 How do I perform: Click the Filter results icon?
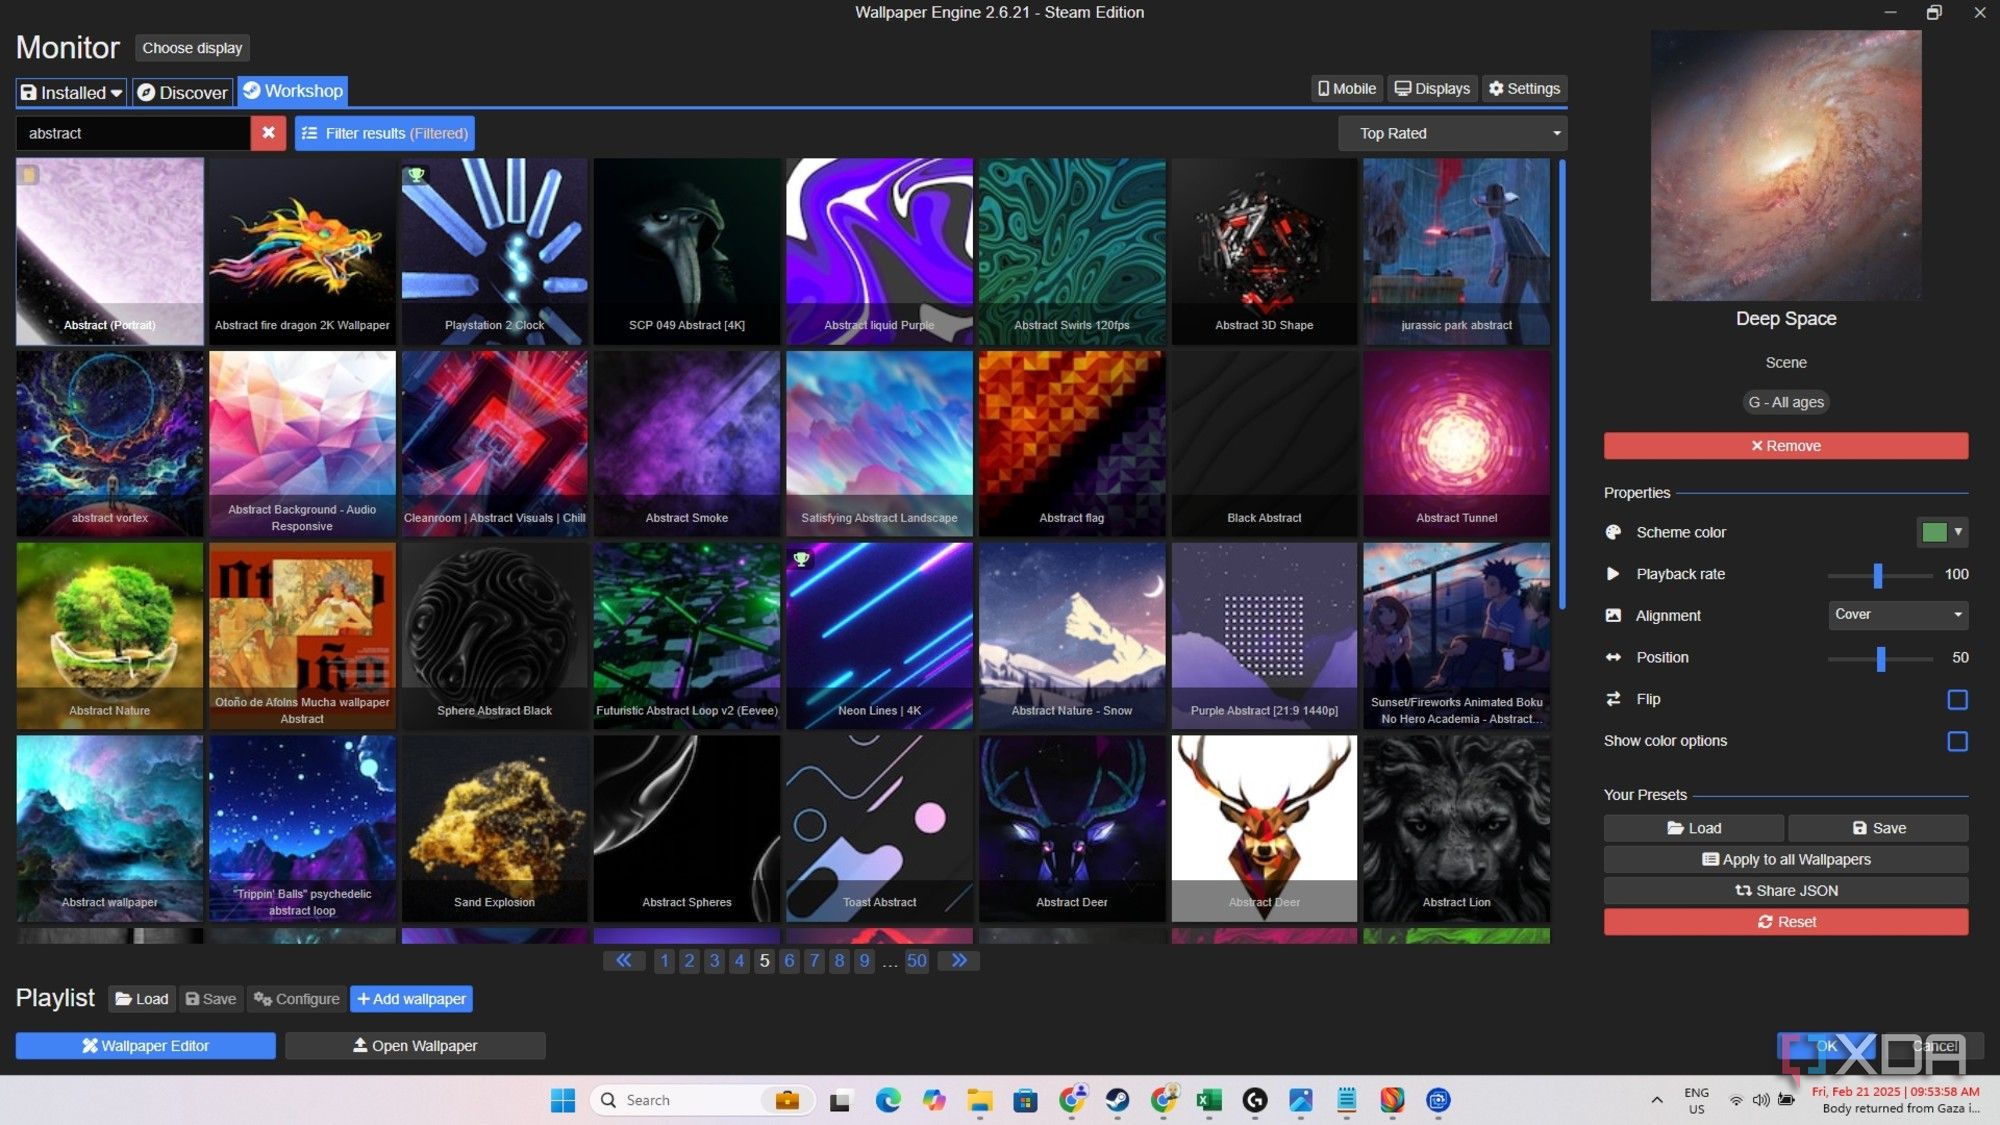(x=311, y=132)
